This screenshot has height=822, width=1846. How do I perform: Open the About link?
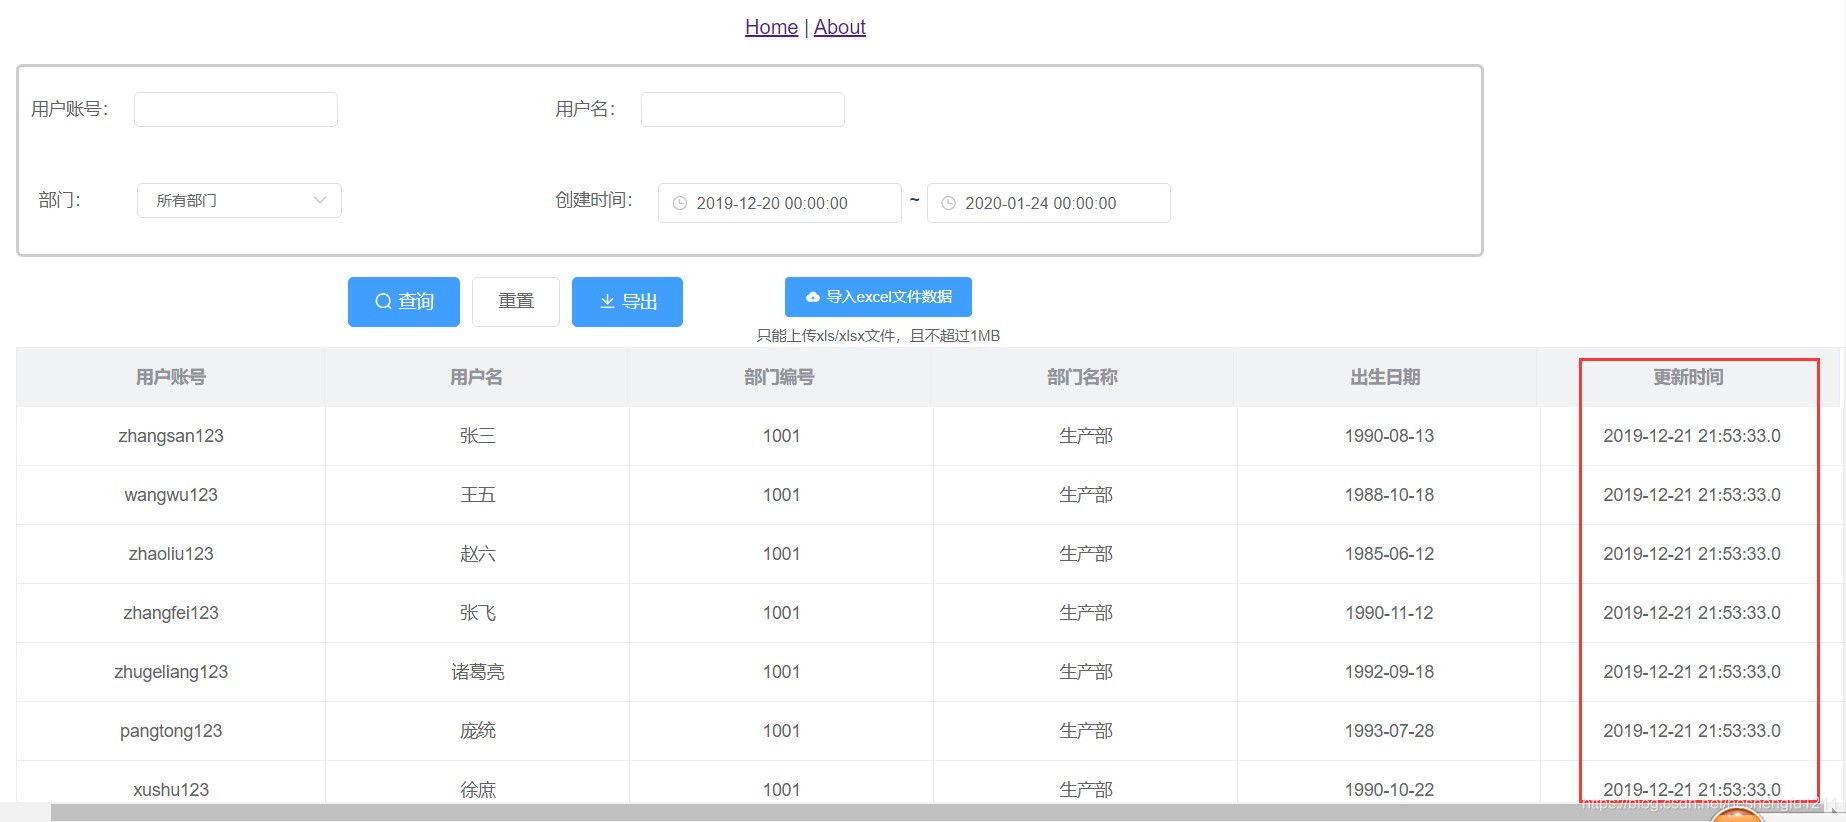[839, 27]
